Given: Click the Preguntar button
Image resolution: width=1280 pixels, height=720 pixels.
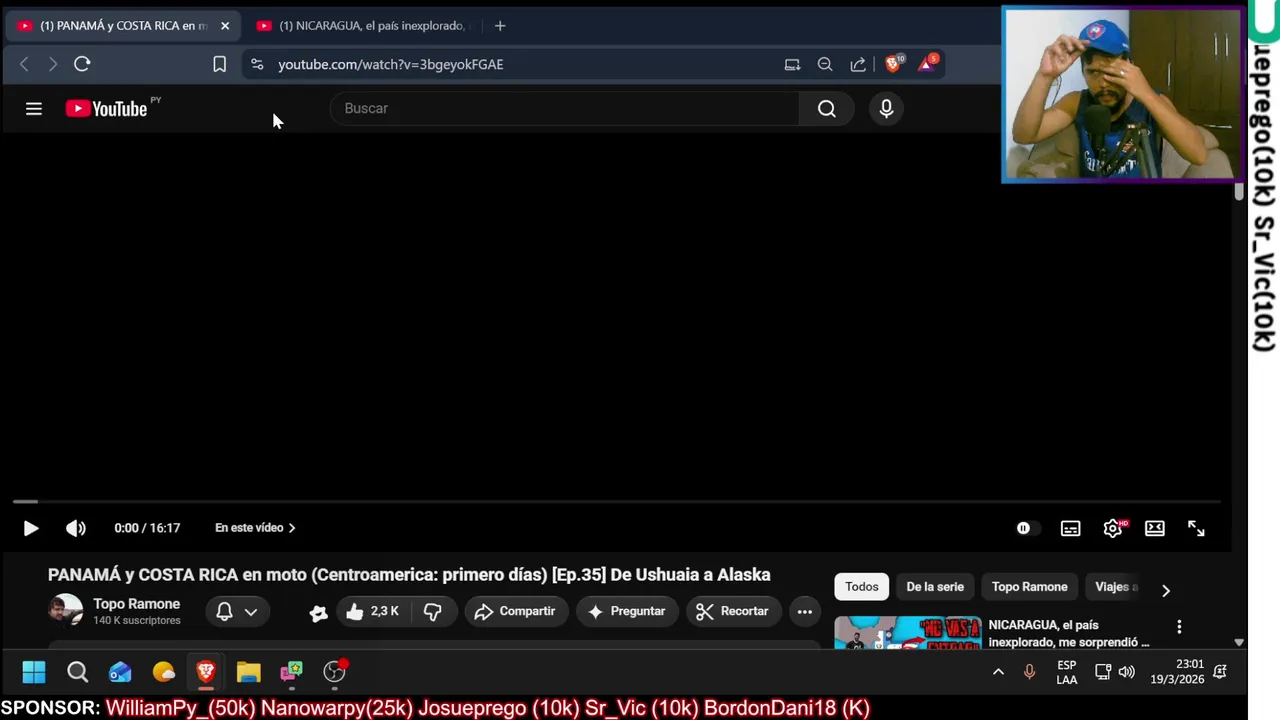Looking at the screenshot, I should pyautogui.click(x=627, y=611).
